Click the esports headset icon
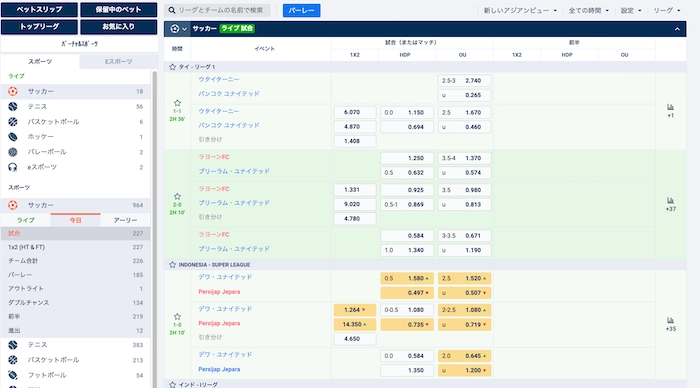Image resolution: width=700 pixels, height=388 pixels. [x=13, y=167]
